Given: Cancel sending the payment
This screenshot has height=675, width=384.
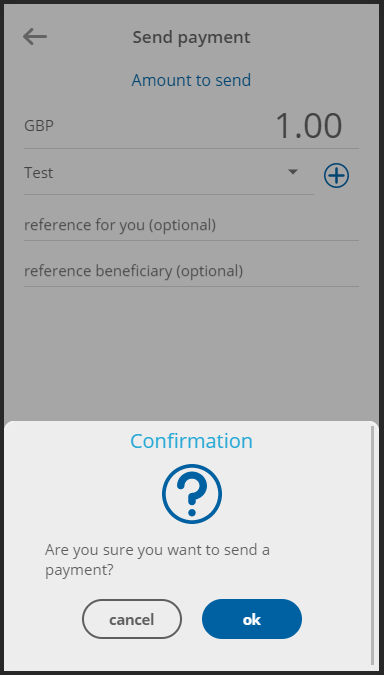Looking at the screenshot, I should (x=132, y=619).
